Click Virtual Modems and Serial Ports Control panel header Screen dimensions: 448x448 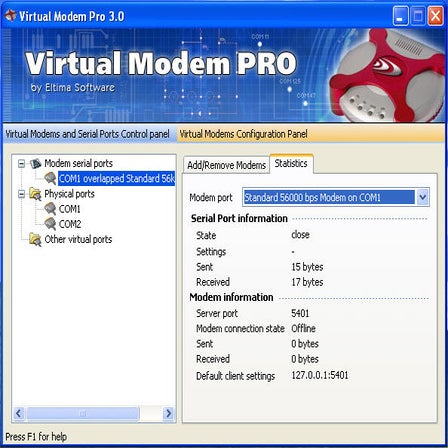point(87,134)
